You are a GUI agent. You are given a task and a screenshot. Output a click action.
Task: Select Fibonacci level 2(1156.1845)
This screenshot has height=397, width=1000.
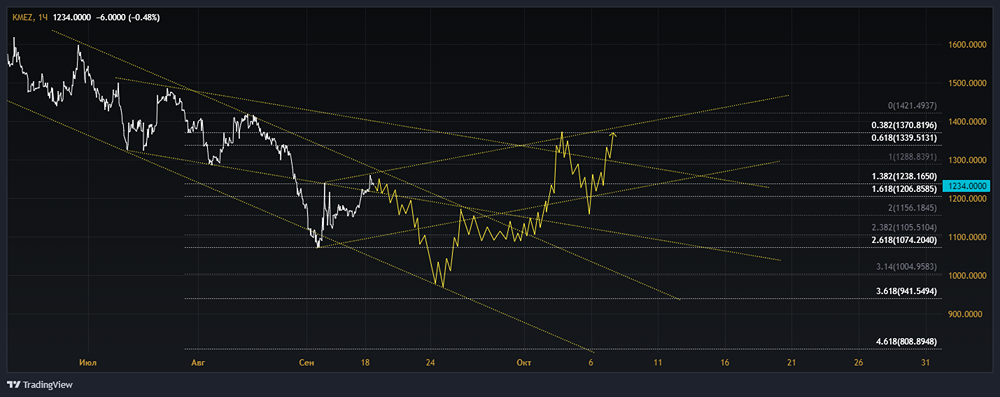coord(913,208)
